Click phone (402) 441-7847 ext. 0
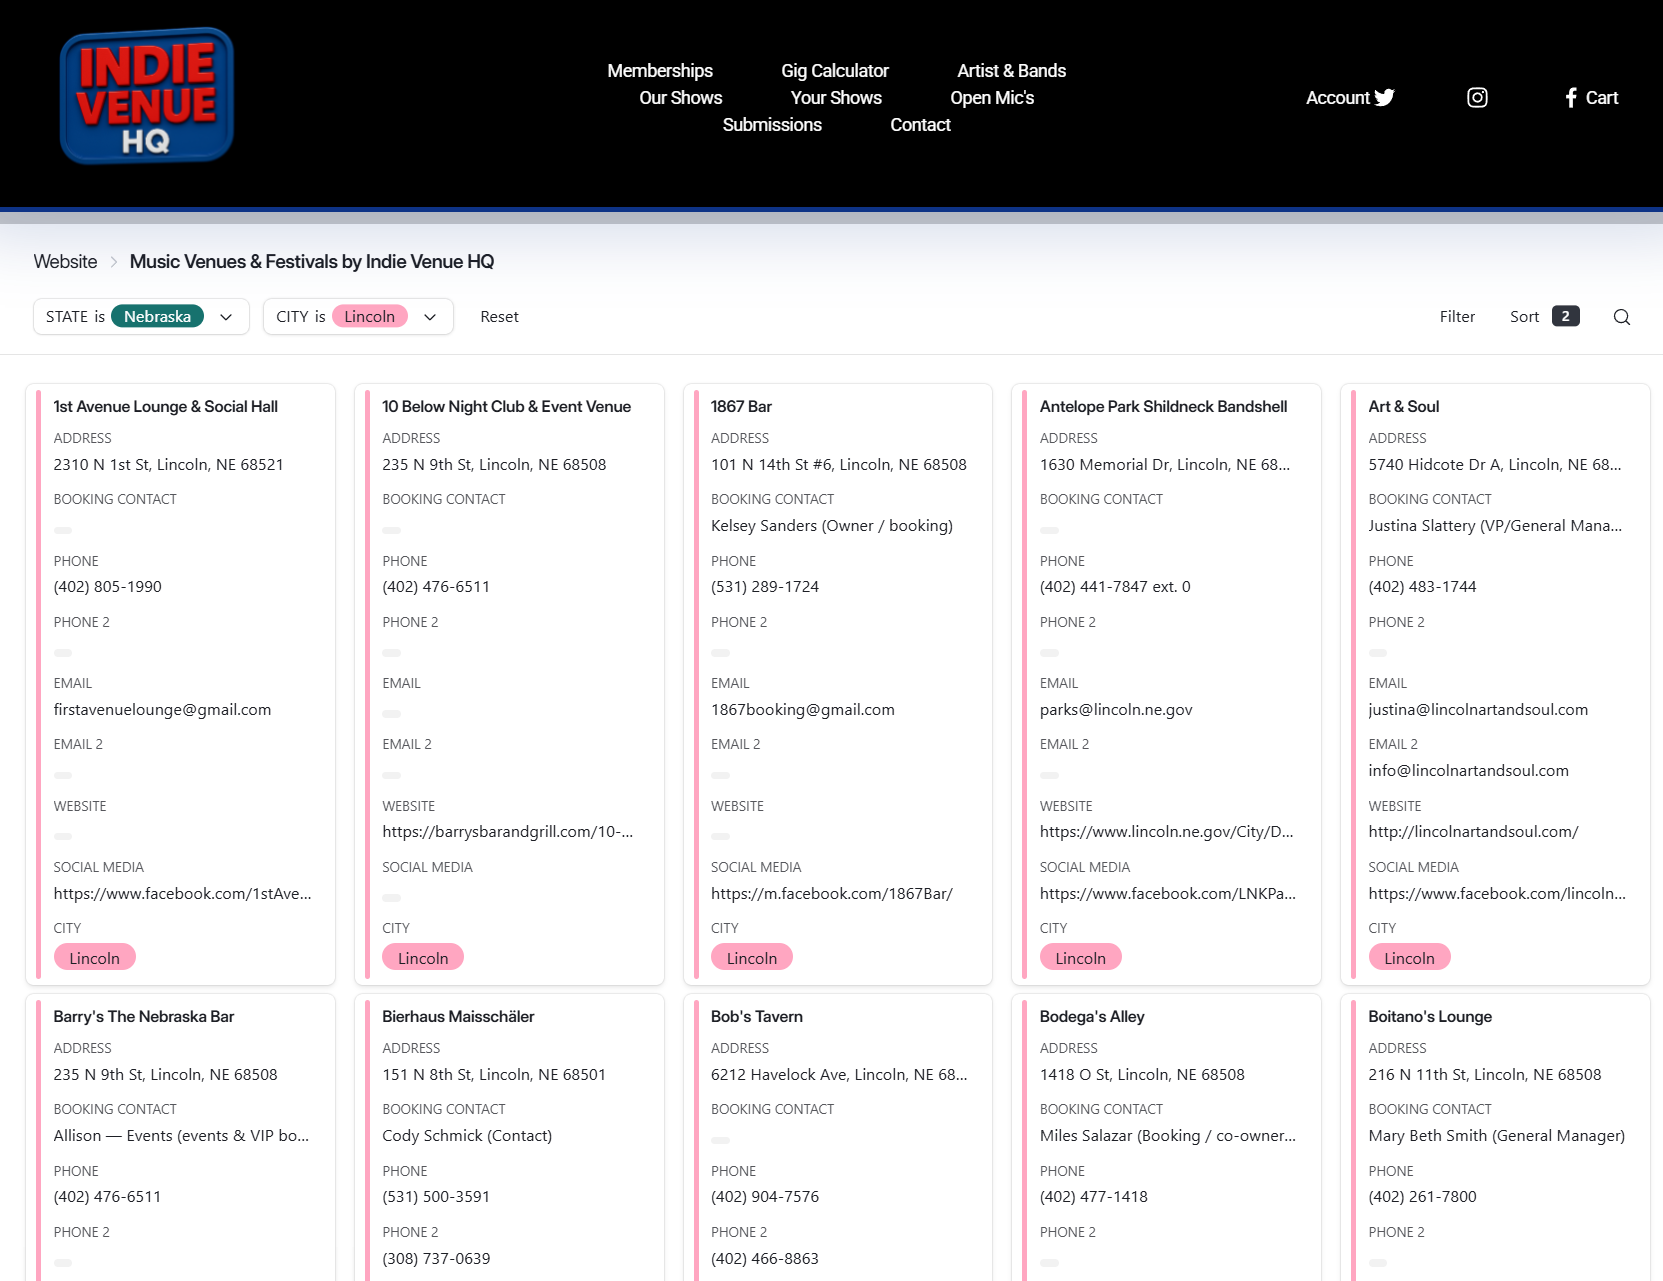This screenshot has width=1663, height=1281. click(1115, 587)
